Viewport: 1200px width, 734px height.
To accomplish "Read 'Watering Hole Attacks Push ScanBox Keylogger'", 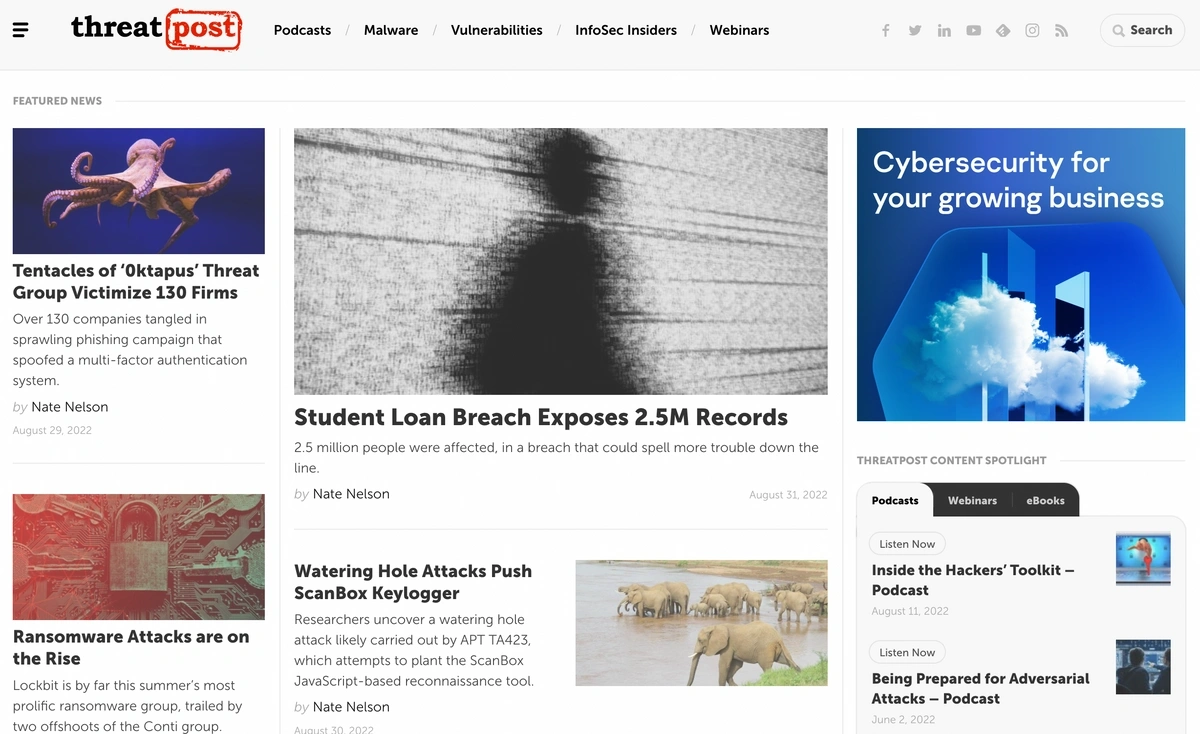I will (x=413, y=582).
